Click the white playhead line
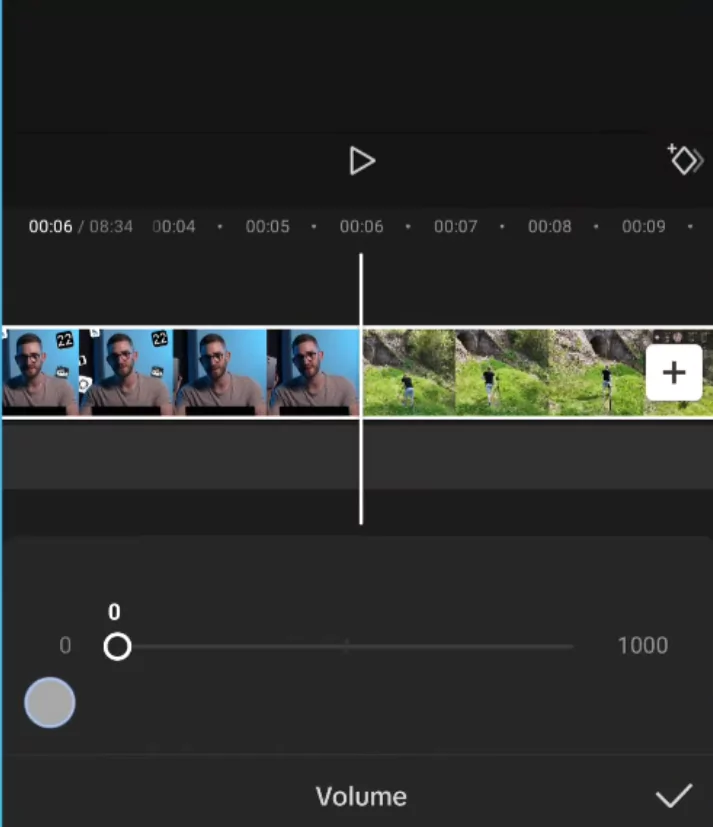The height and width of the screenshot is (827, 713). click(361, 389)
